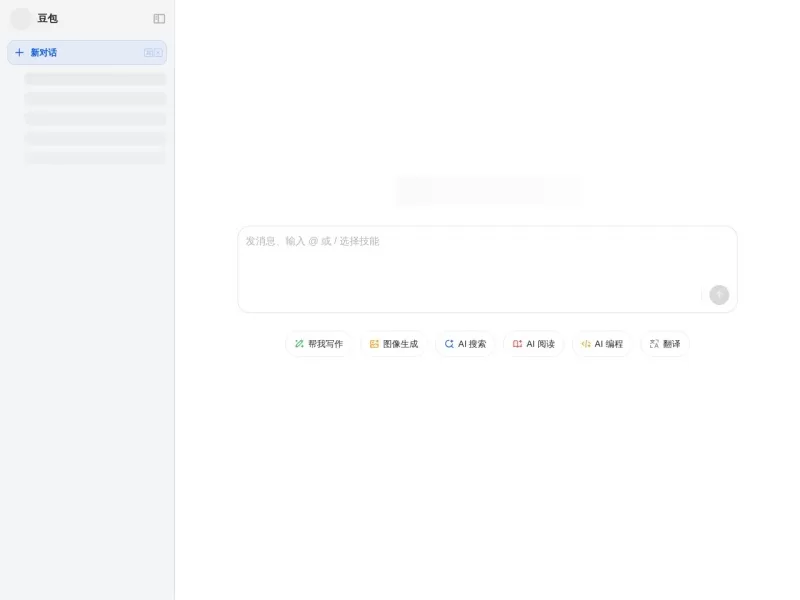
Task: Select the last chat history entry
Action: pyautogui.click(x=94, y=158)
